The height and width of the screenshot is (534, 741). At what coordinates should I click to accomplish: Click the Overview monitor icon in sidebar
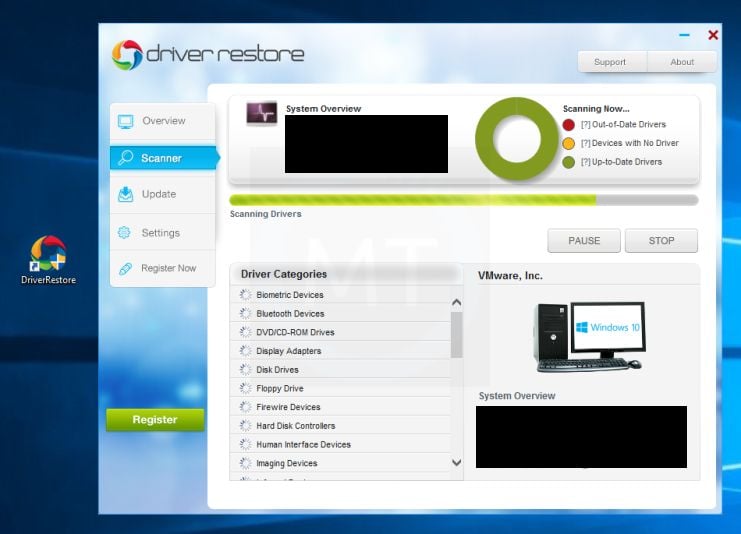[x=126, y=121]
